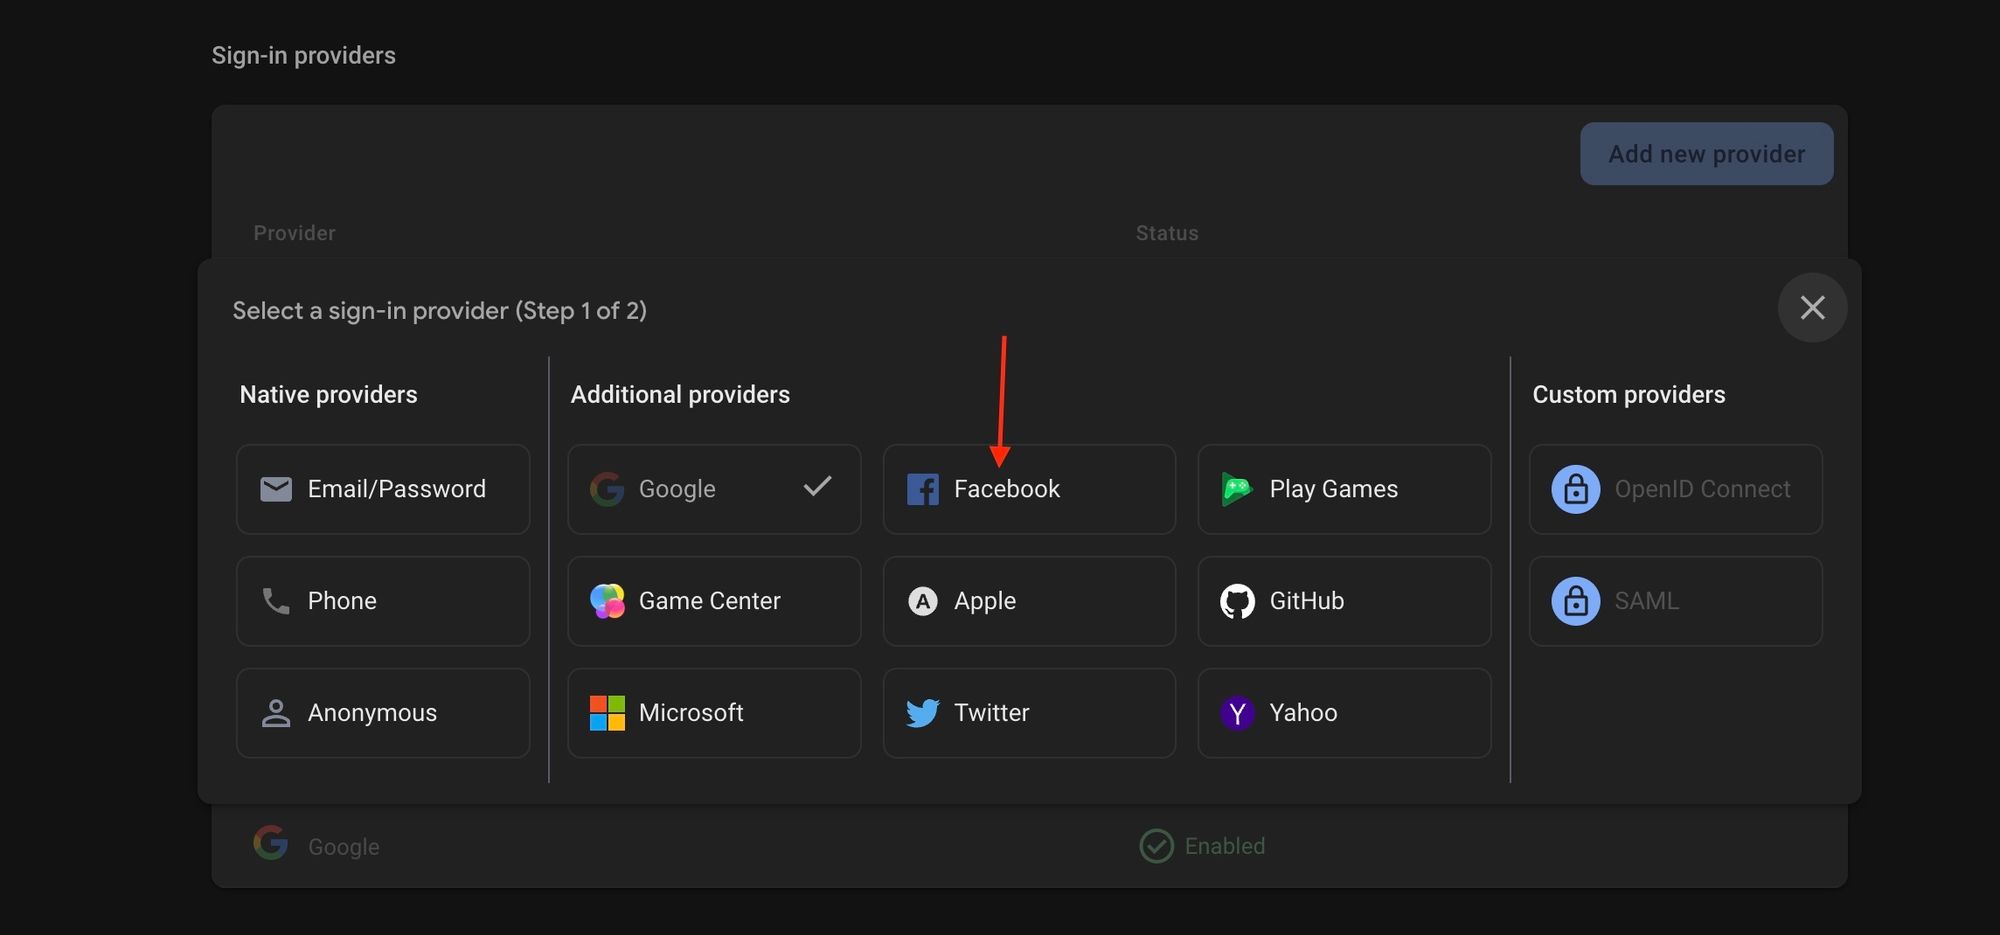The height and width of the screenshot is (935, 2000).
Task: Select Yahoo provider label
Action: click(1303, 713)
